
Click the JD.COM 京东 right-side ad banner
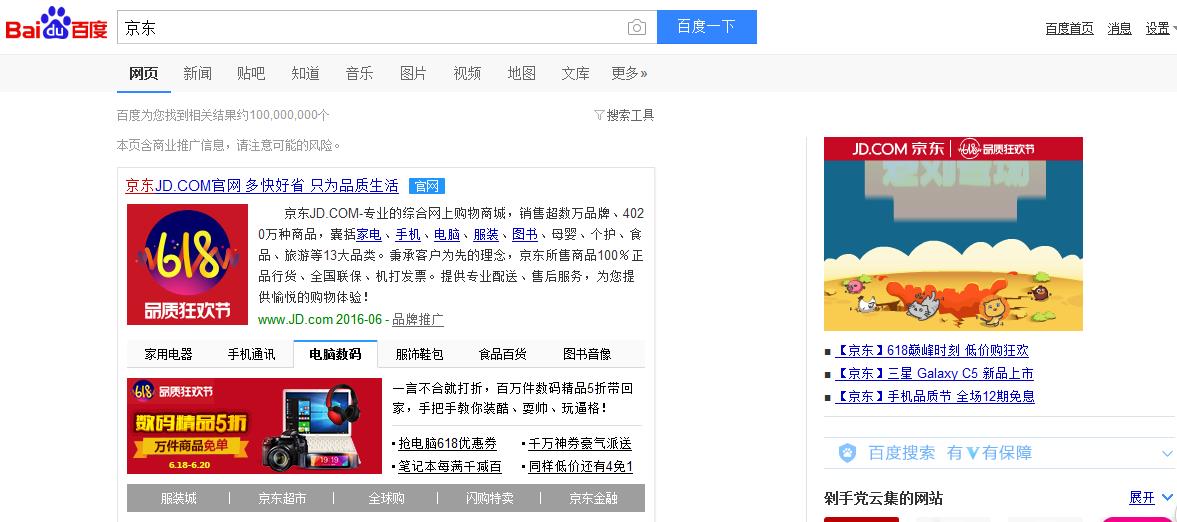click(953, 234)
